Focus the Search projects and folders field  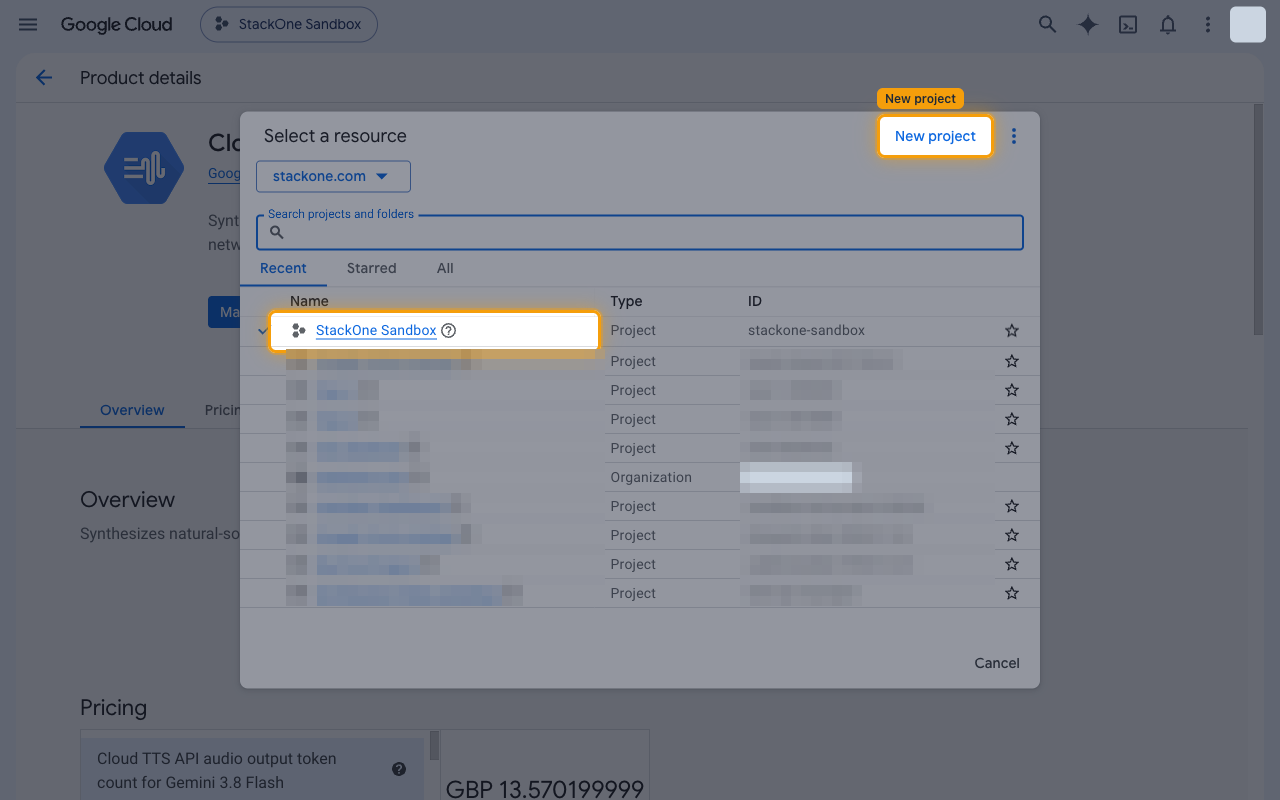640,232
